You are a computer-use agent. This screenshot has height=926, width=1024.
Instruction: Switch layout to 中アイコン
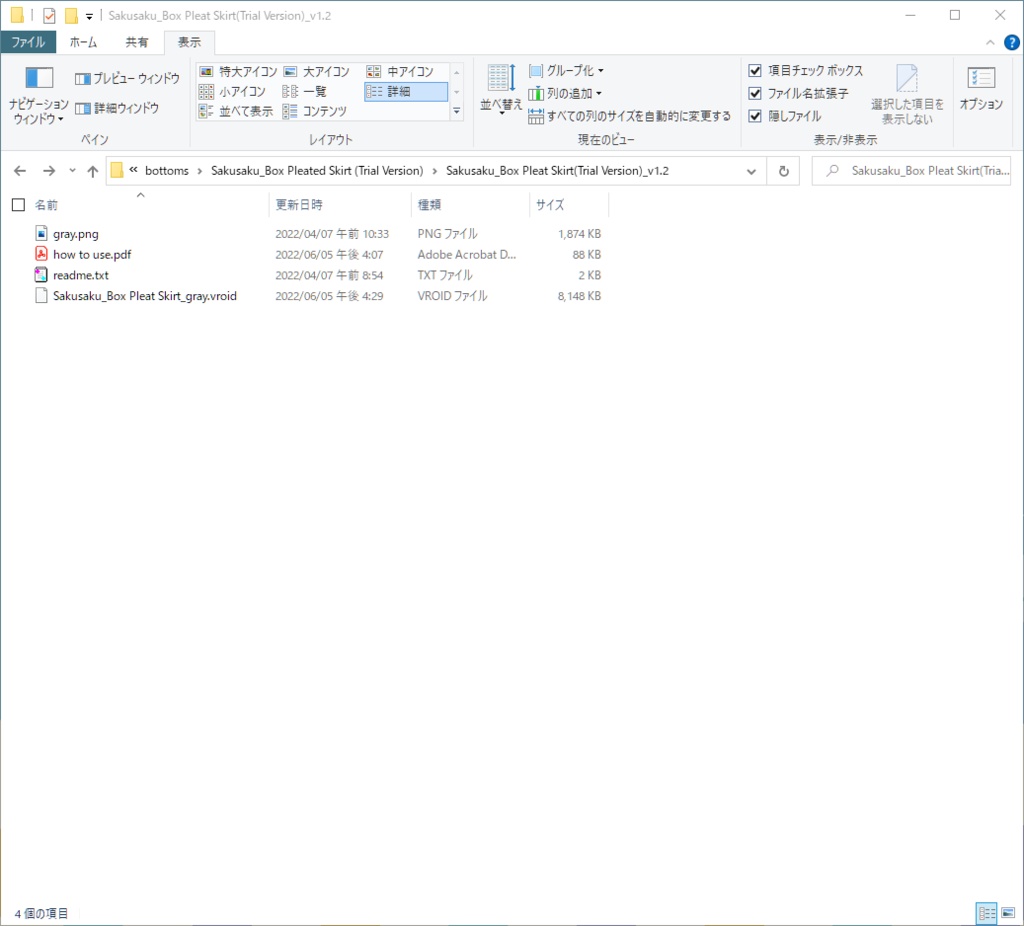tap(400, 71)
